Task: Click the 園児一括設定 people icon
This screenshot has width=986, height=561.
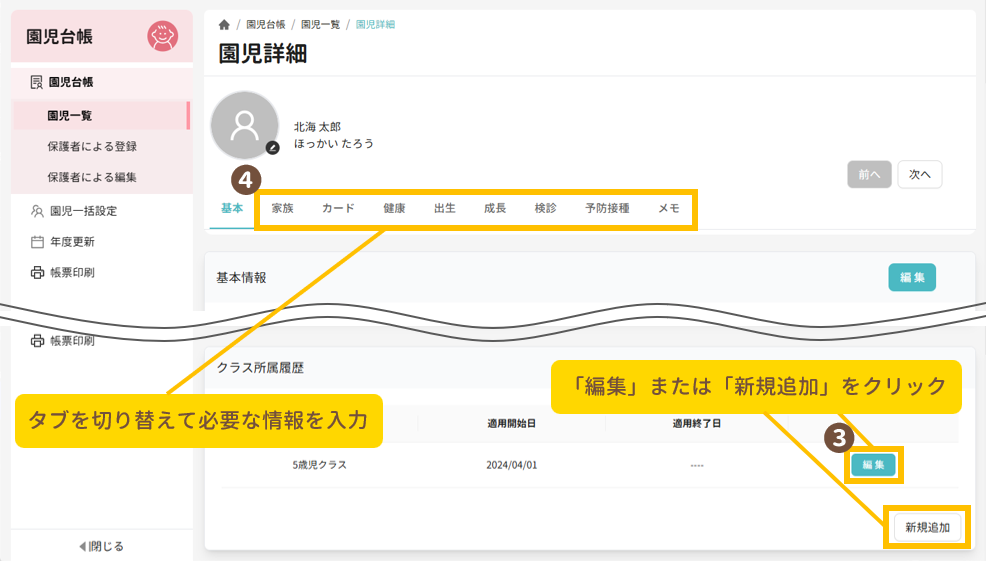Action: tap(37, 211)
